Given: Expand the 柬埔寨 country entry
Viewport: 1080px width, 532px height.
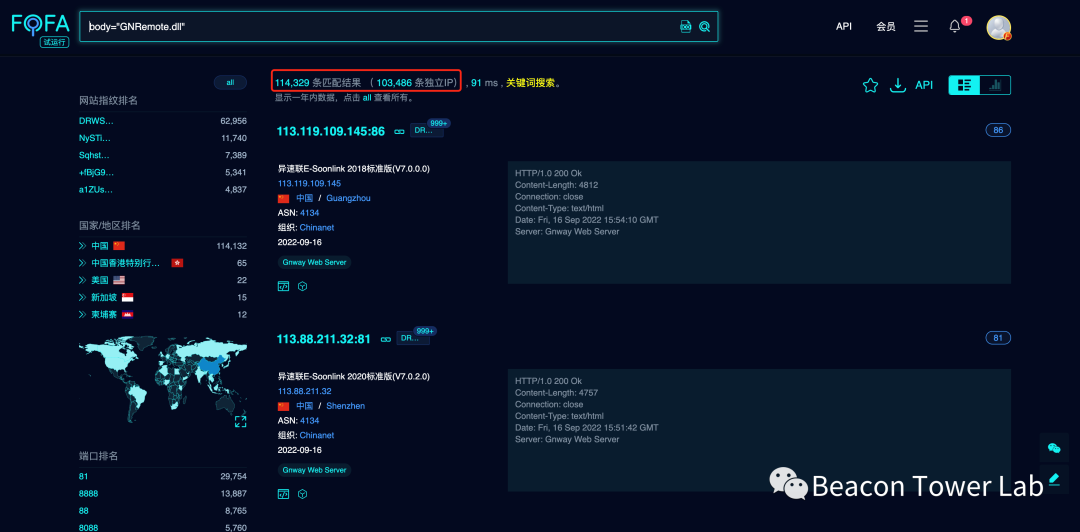Looking at the screenshot, I should pyautogui.click(x=83, y=314).
